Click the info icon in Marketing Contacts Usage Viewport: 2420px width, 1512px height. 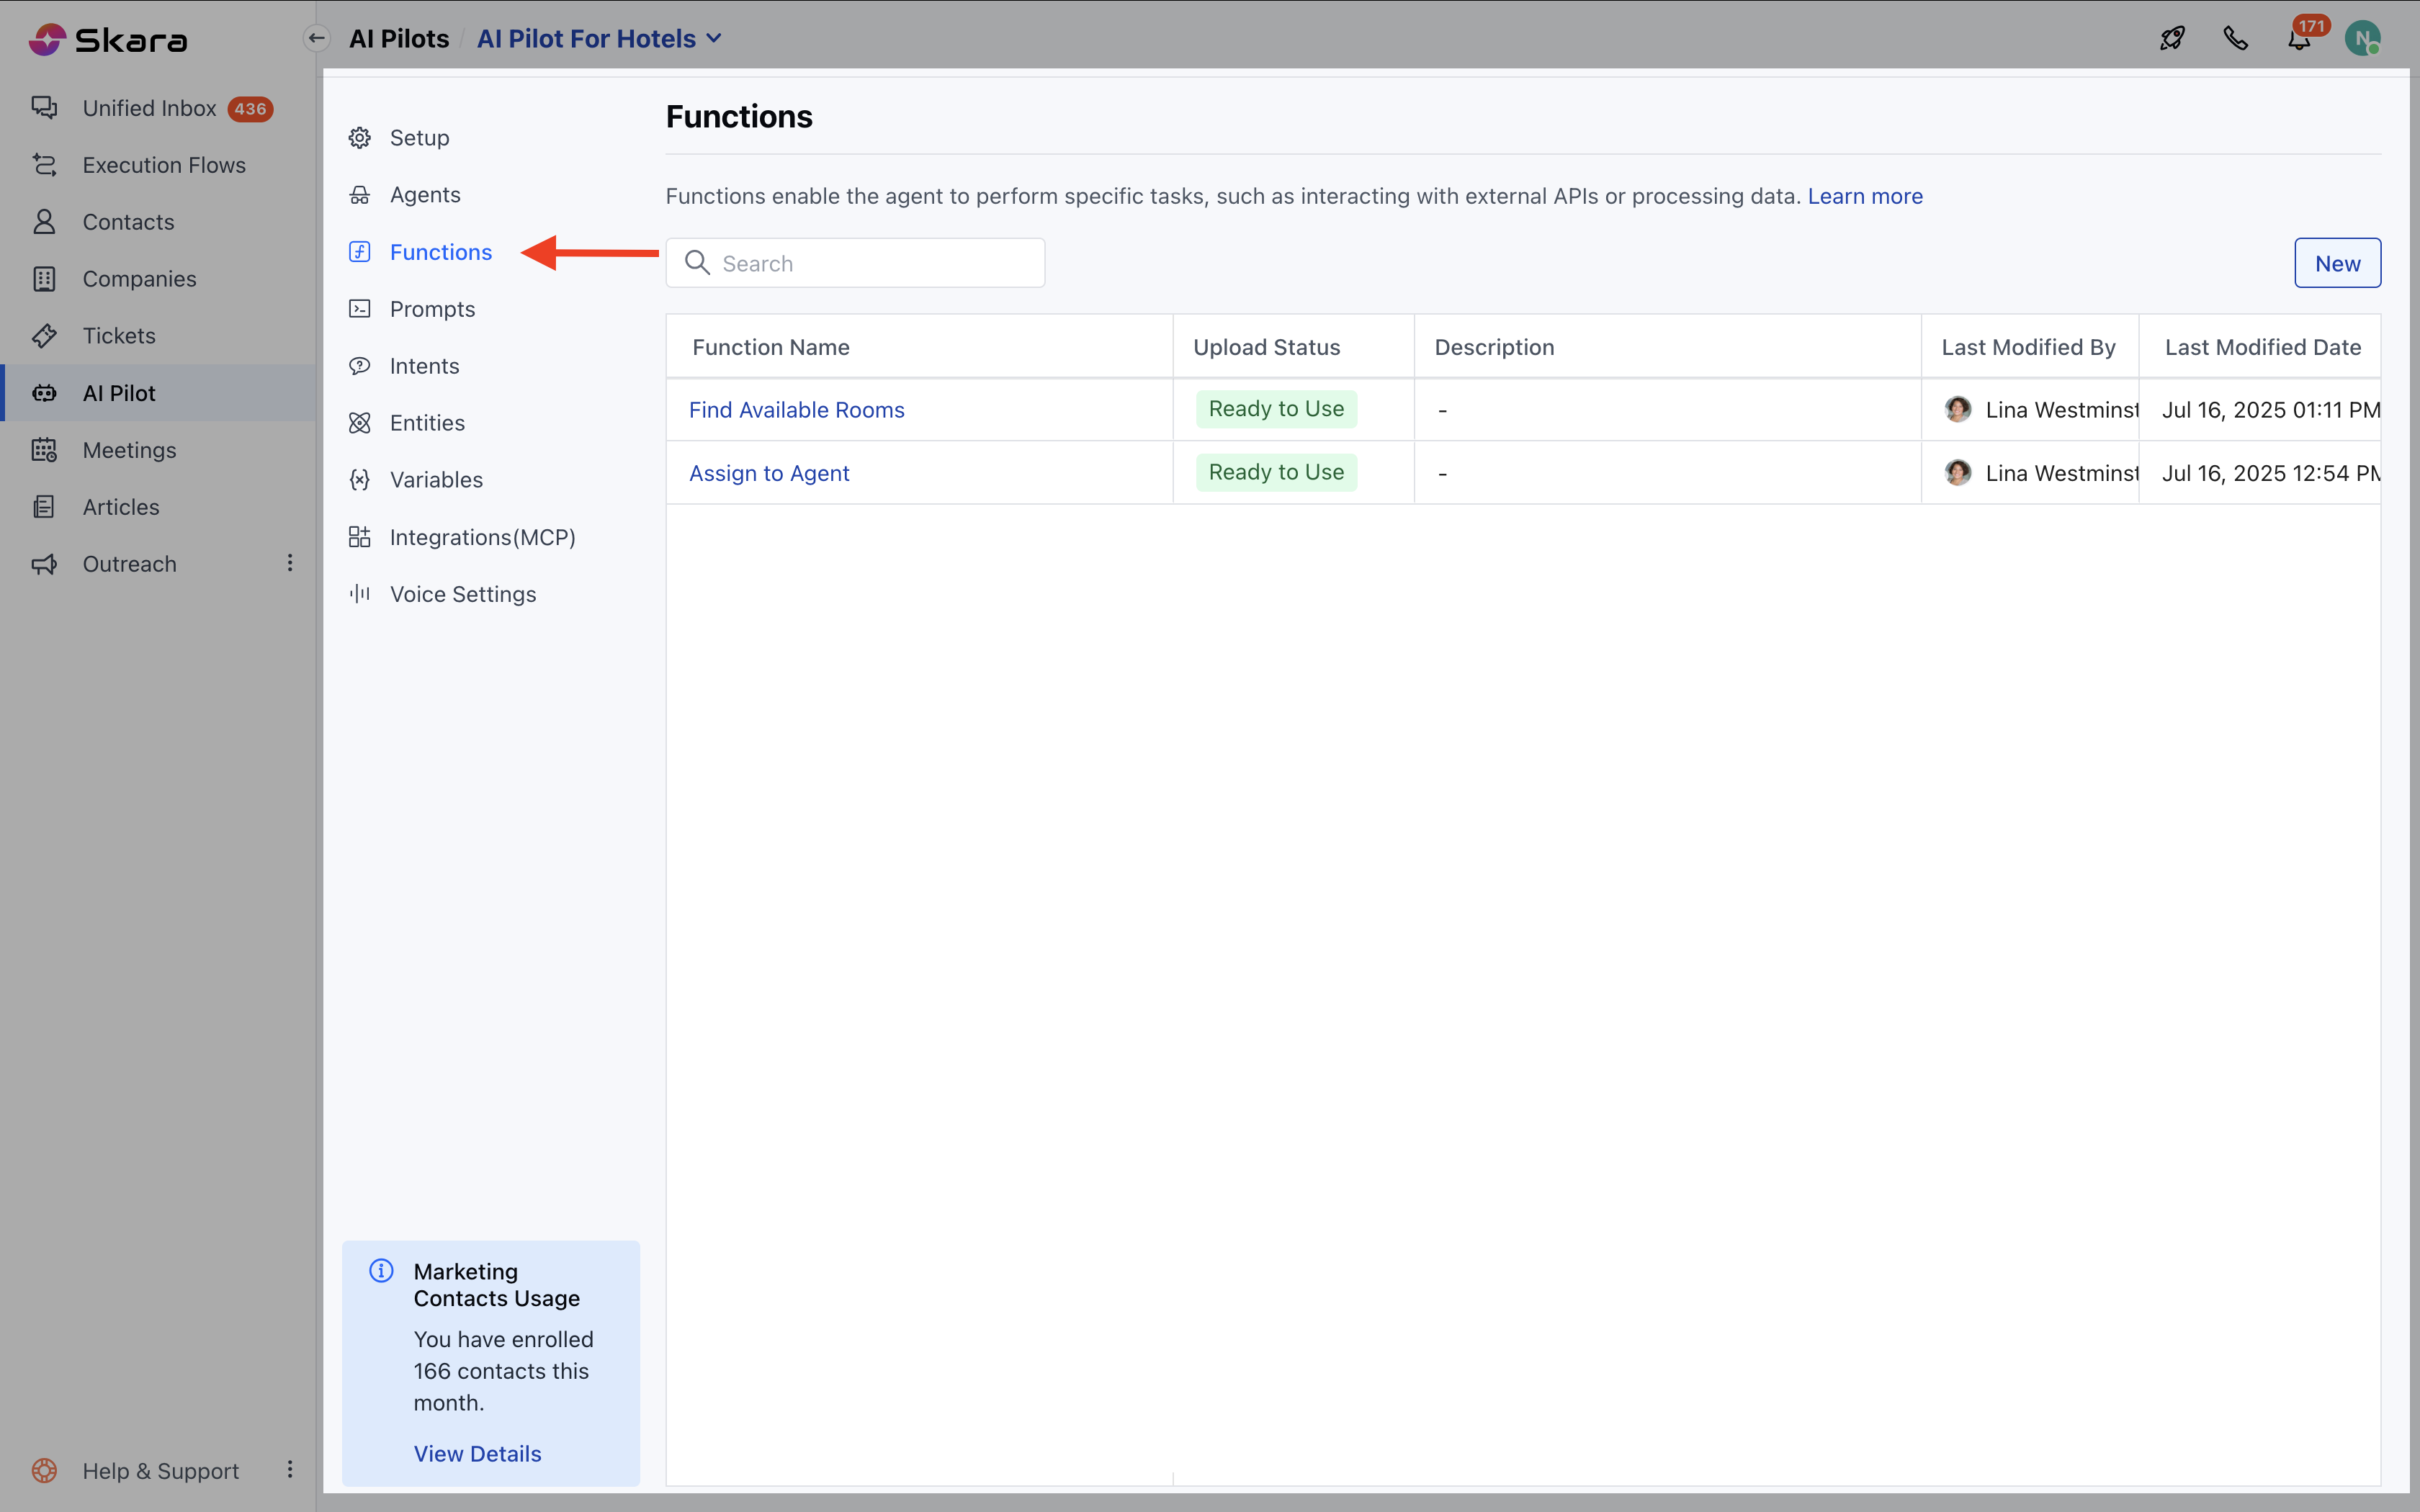coord(381,1271)
